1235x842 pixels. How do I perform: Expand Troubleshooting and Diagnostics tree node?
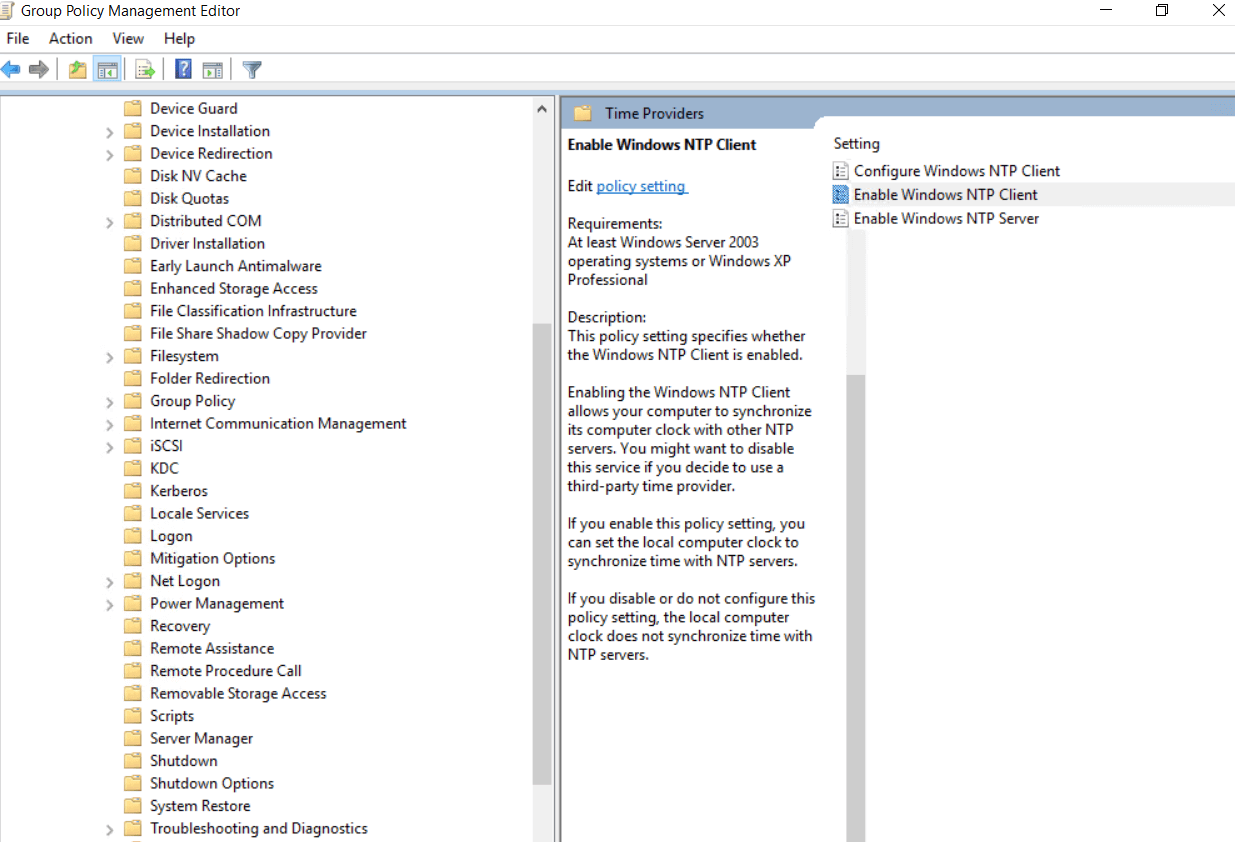[110, 829]
